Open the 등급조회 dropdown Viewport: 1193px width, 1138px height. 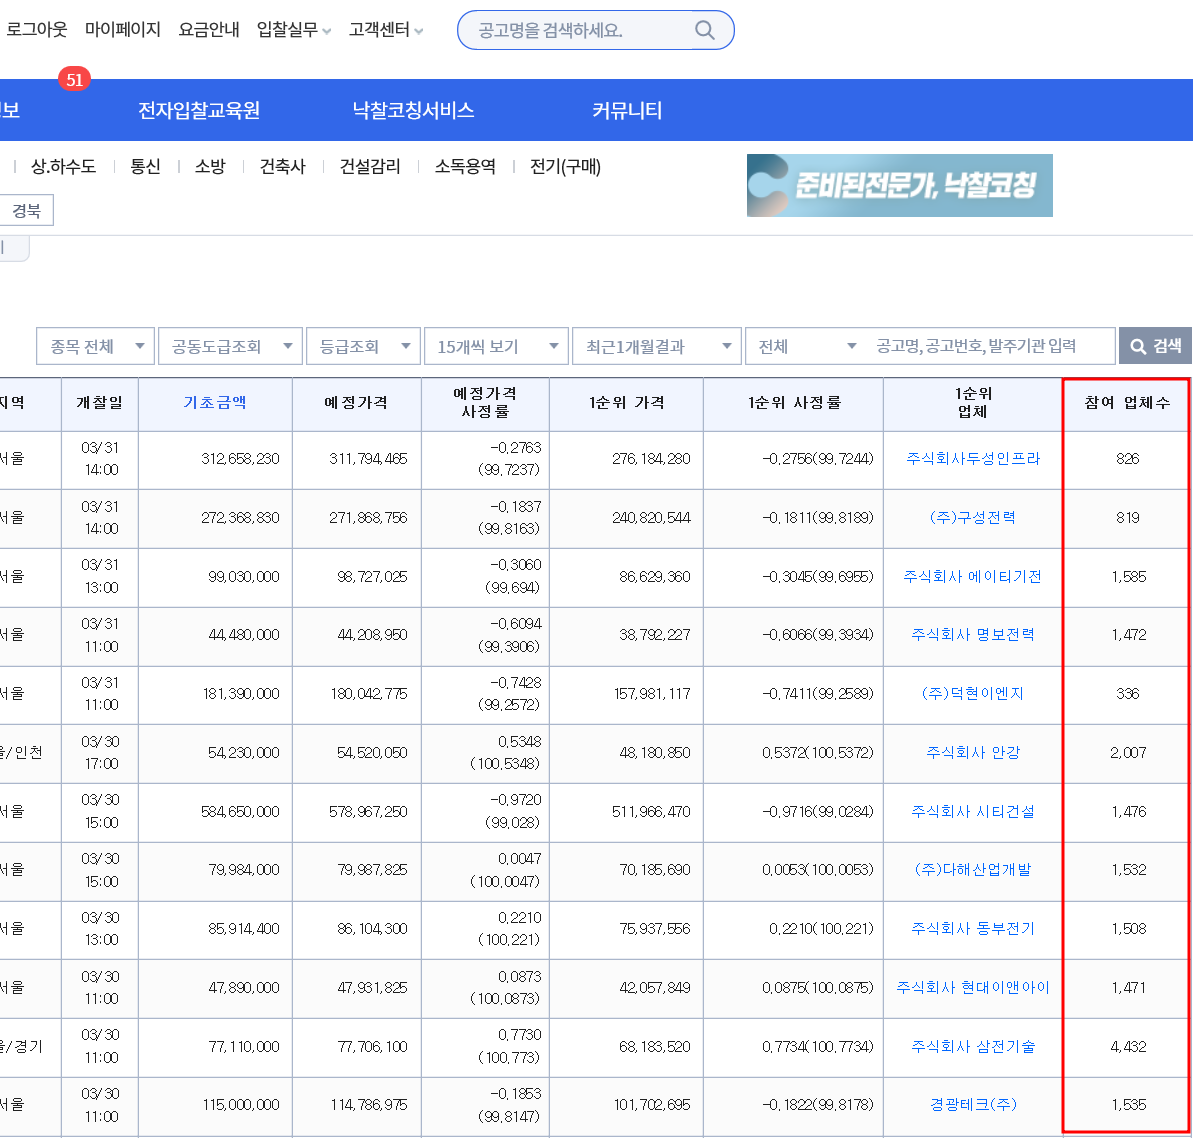pos(364,346)
